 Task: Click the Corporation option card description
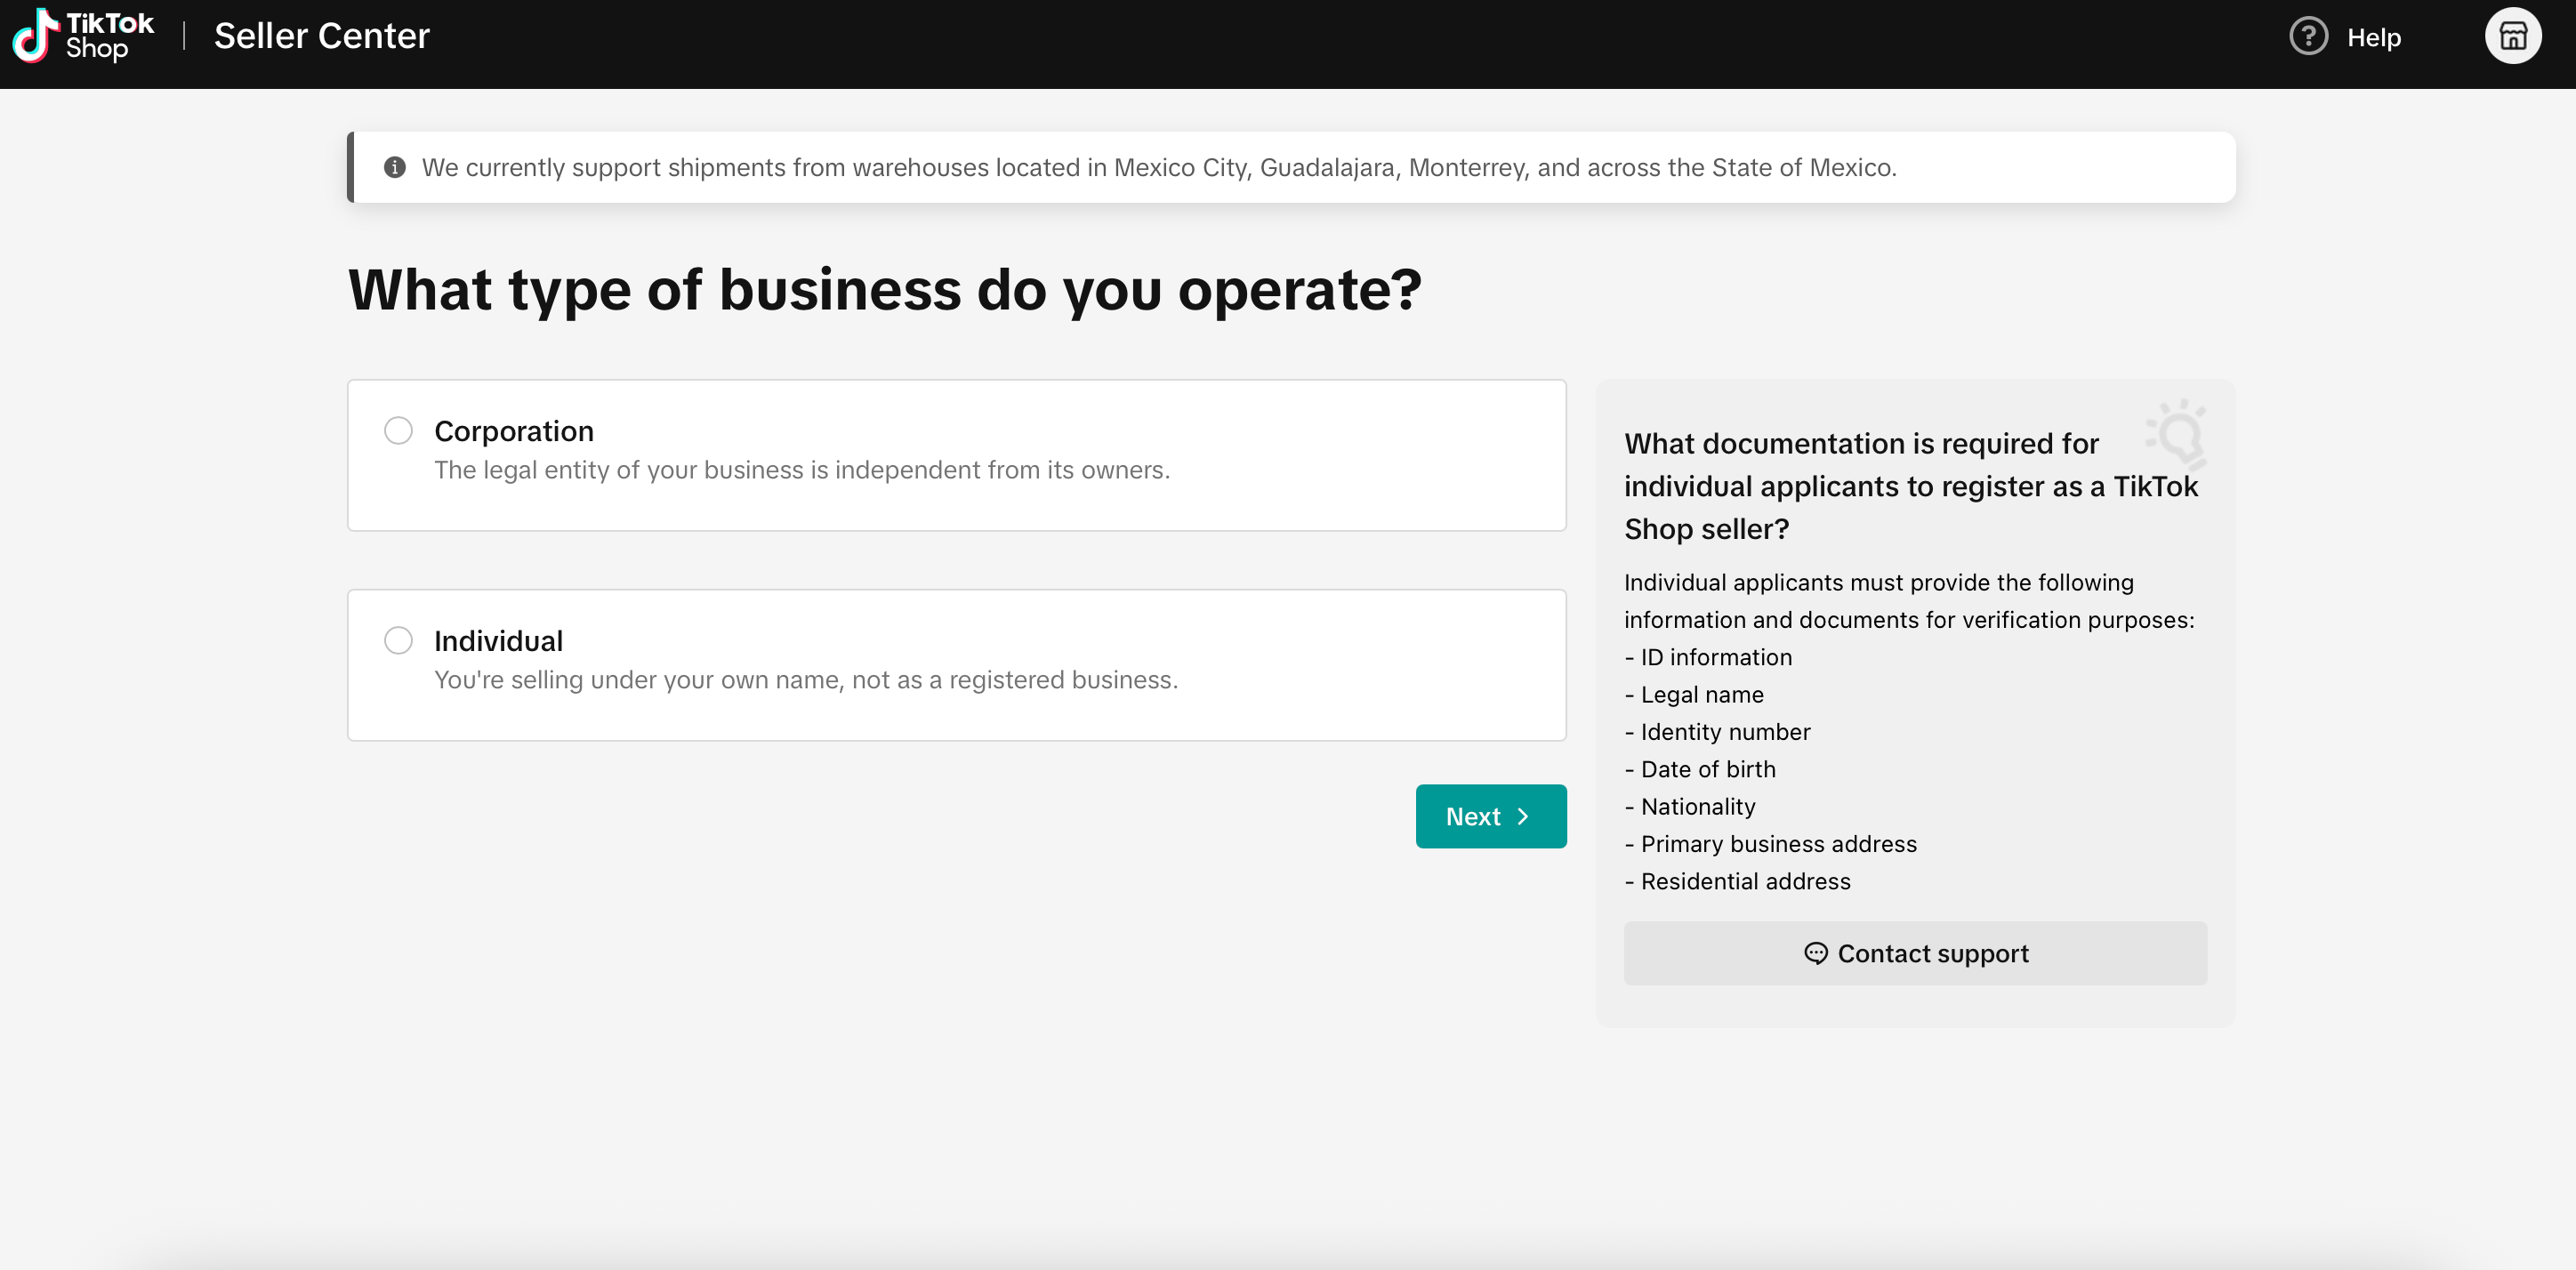[801, 470]
